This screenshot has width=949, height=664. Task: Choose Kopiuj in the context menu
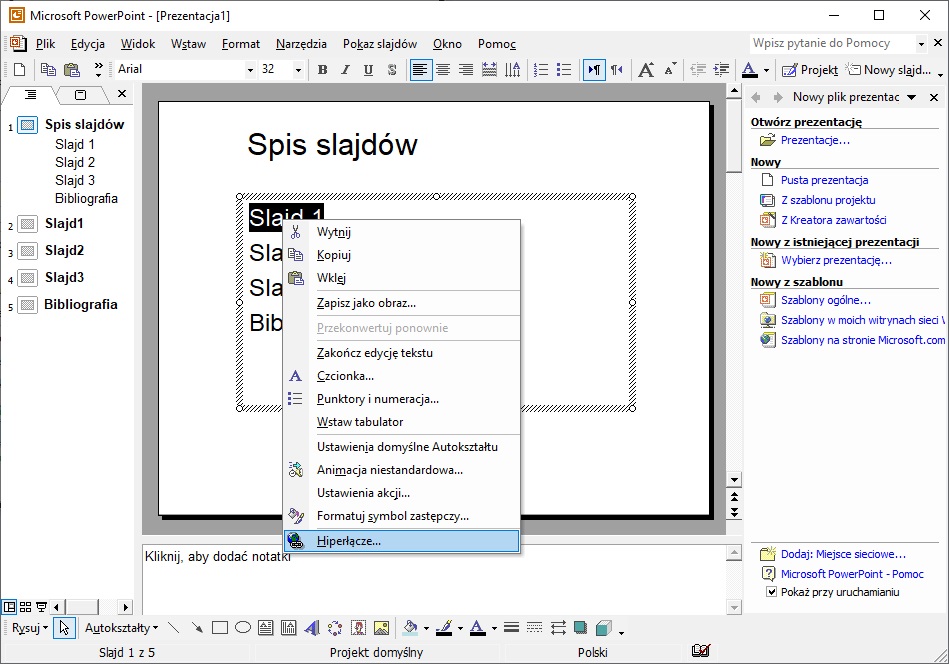[401, 255]
